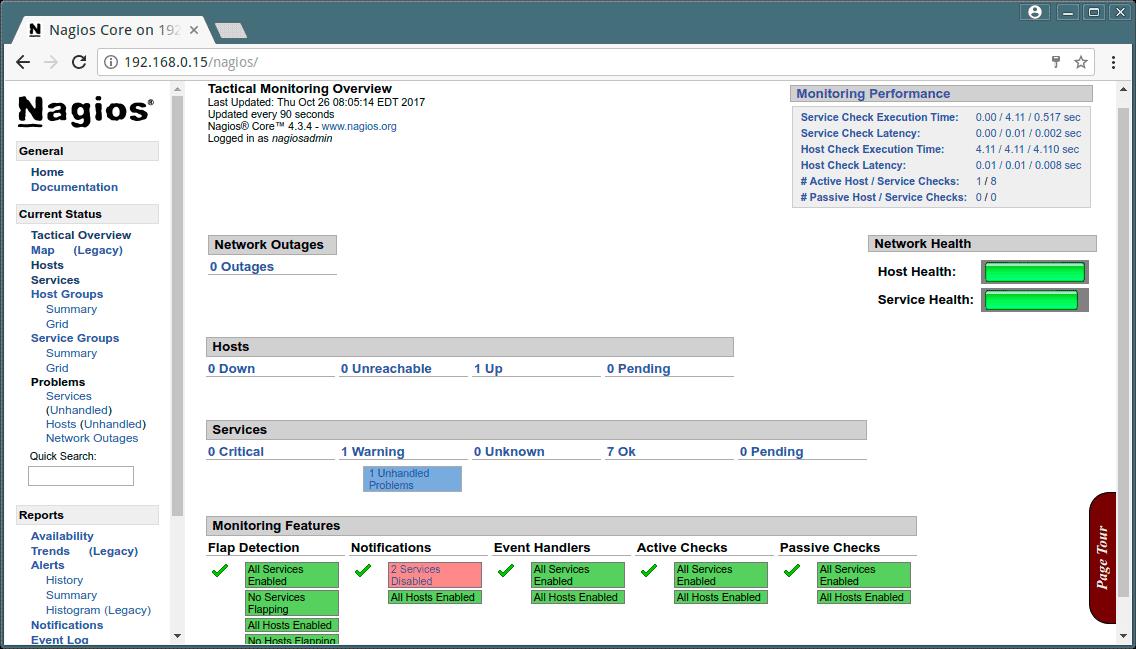
Task: View the 7 Ok services
Action: pos(620,451)
